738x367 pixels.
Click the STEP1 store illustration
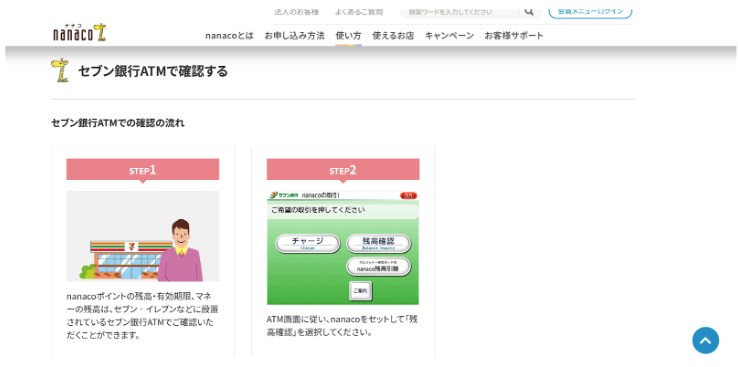[x=143, y=236]
